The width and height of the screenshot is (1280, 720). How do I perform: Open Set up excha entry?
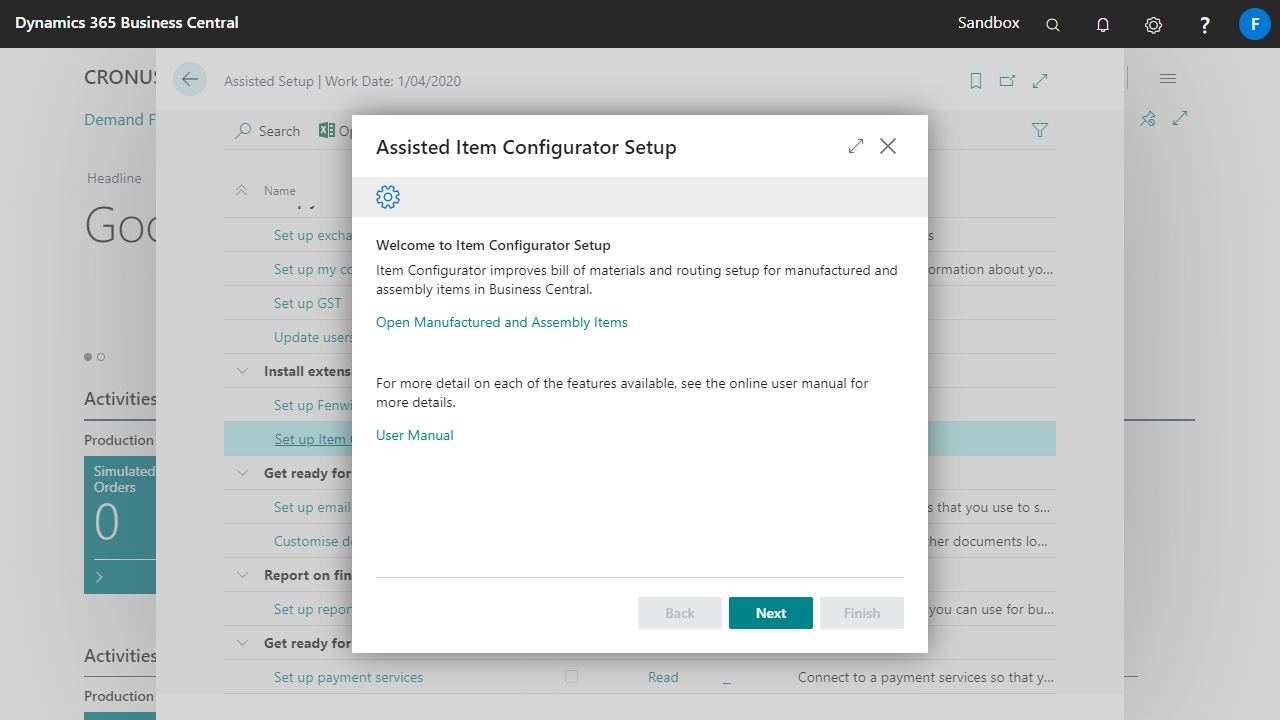pos(313,235)
